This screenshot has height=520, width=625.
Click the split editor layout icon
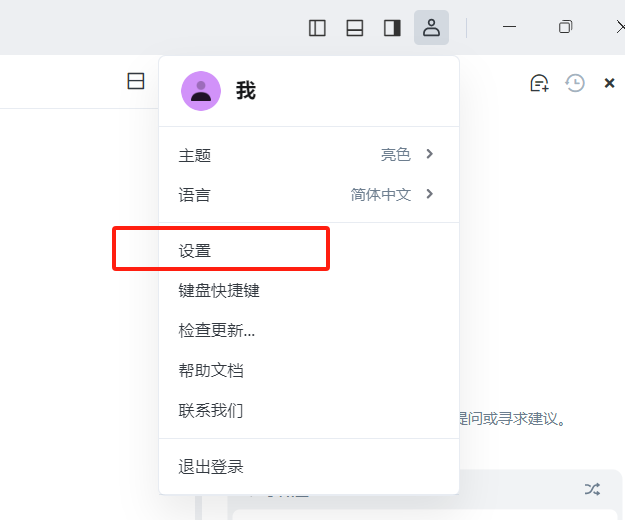click(x=136, y=81)
